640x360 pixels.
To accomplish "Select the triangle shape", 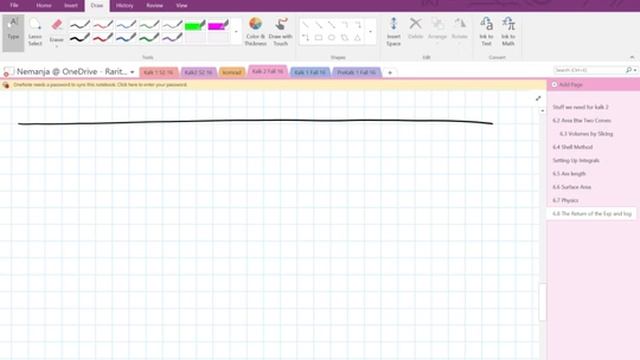I will coord(358,38).
